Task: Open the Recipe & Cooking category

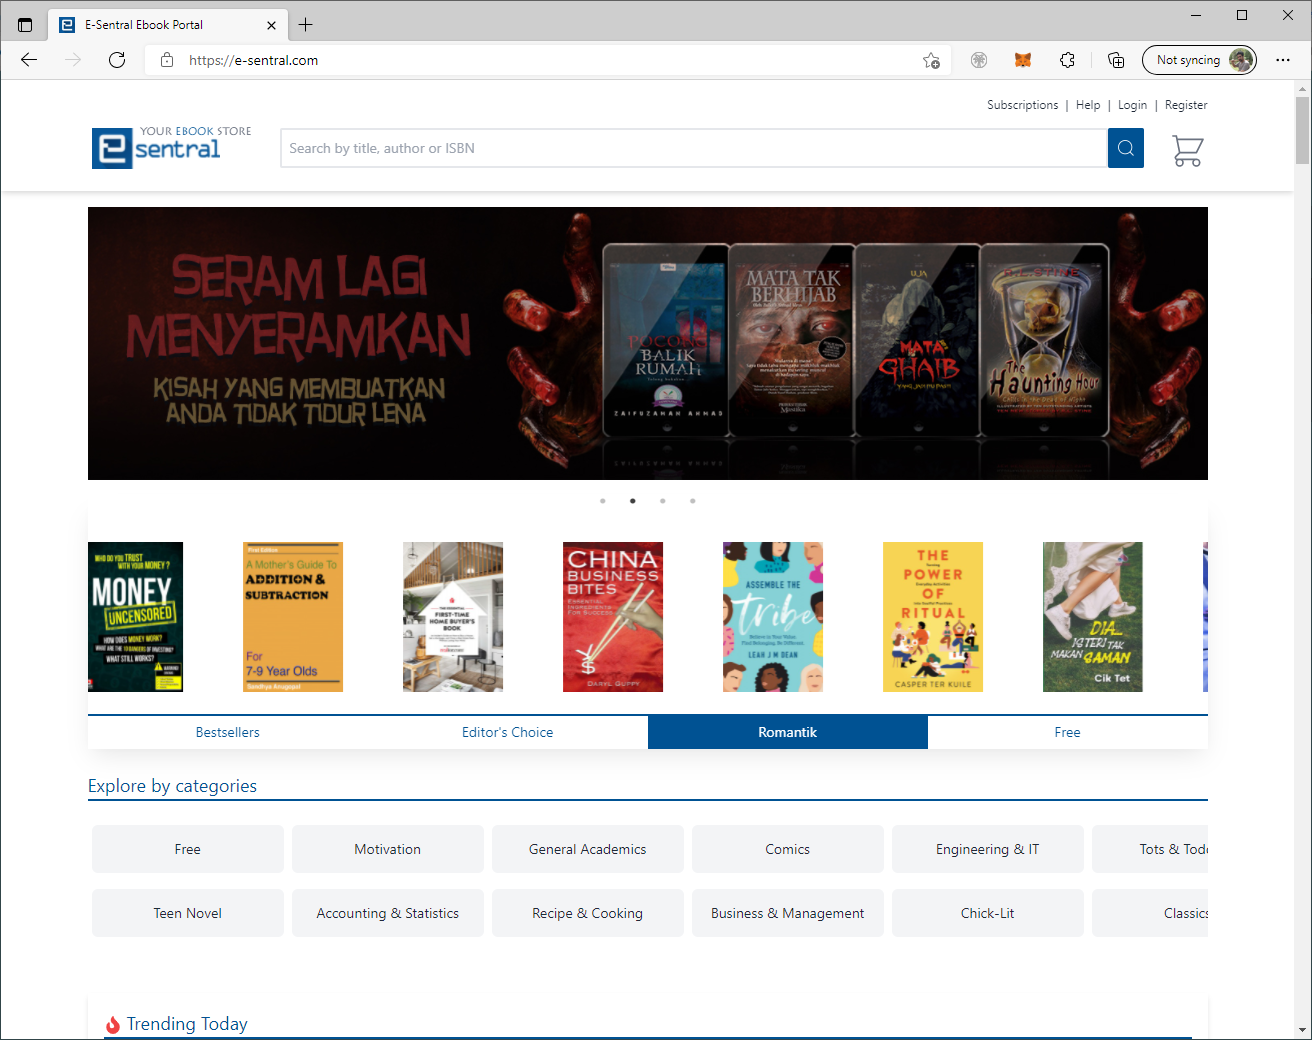Action: [588, 913]
